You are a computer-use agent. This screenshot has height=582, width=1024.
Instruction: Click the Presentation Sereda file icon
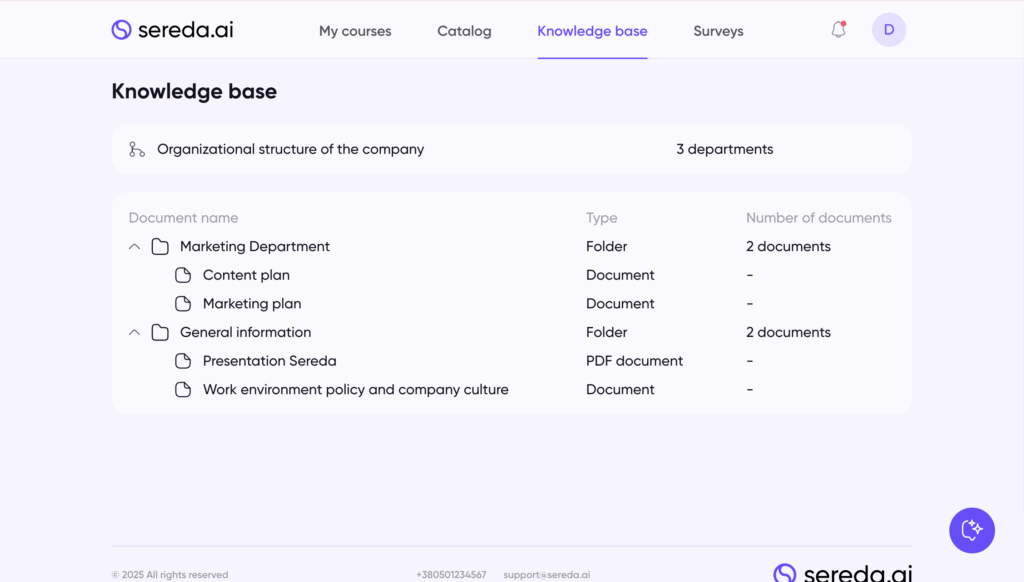[x=183, y=361]
